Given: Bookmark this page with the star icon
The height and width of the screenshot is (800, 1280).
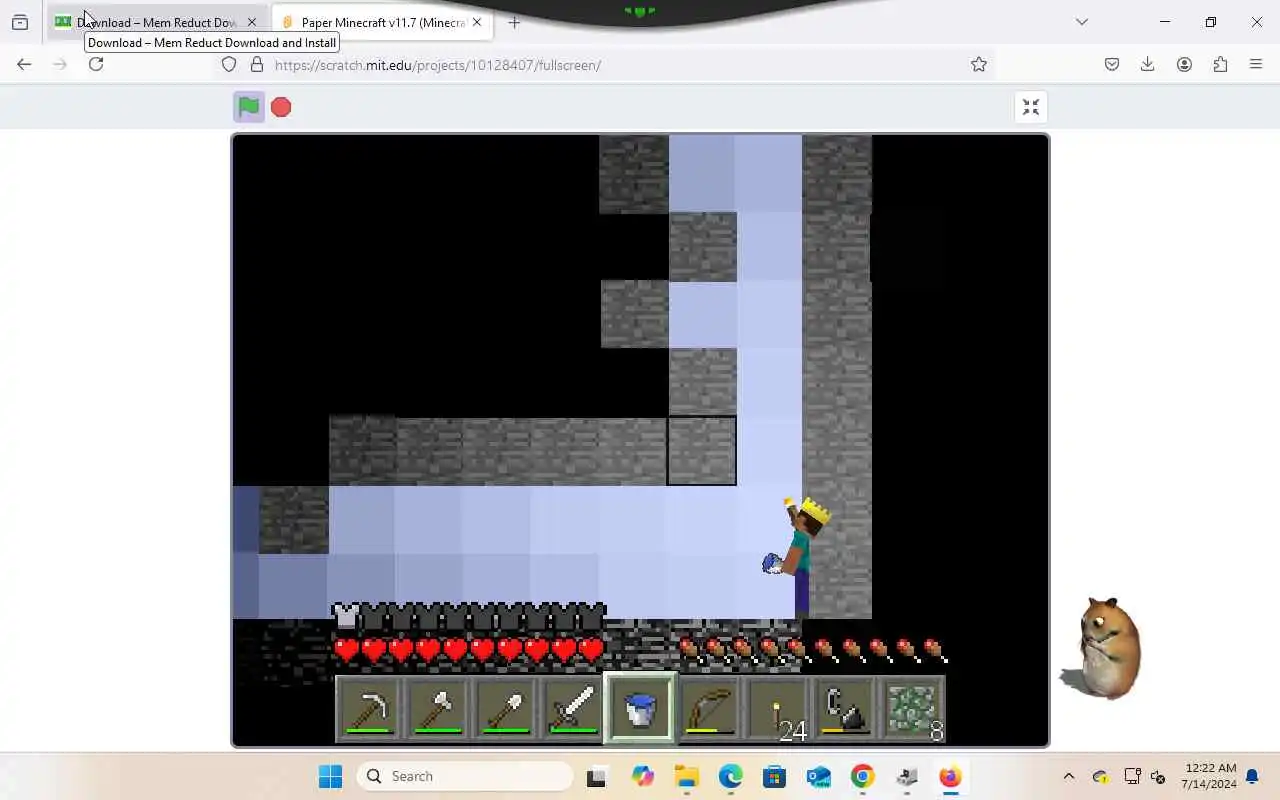Looking at the screenshot, I should 979,64.
